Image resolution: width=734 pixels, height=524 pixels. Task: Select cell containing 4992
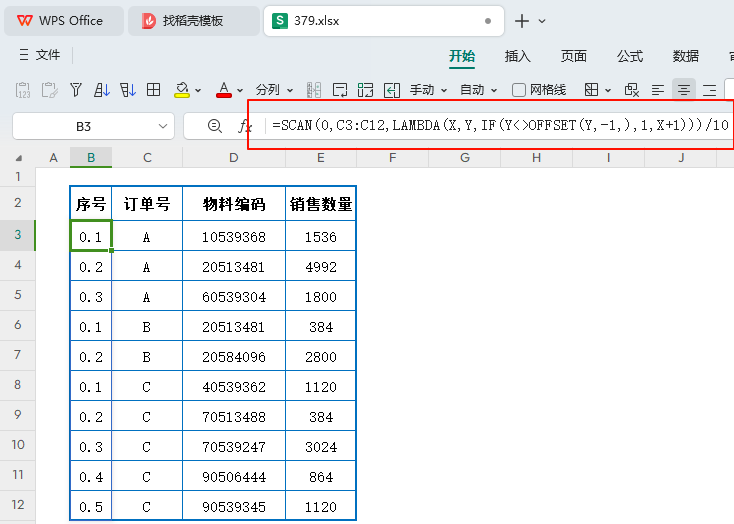[x=321, y=267]
